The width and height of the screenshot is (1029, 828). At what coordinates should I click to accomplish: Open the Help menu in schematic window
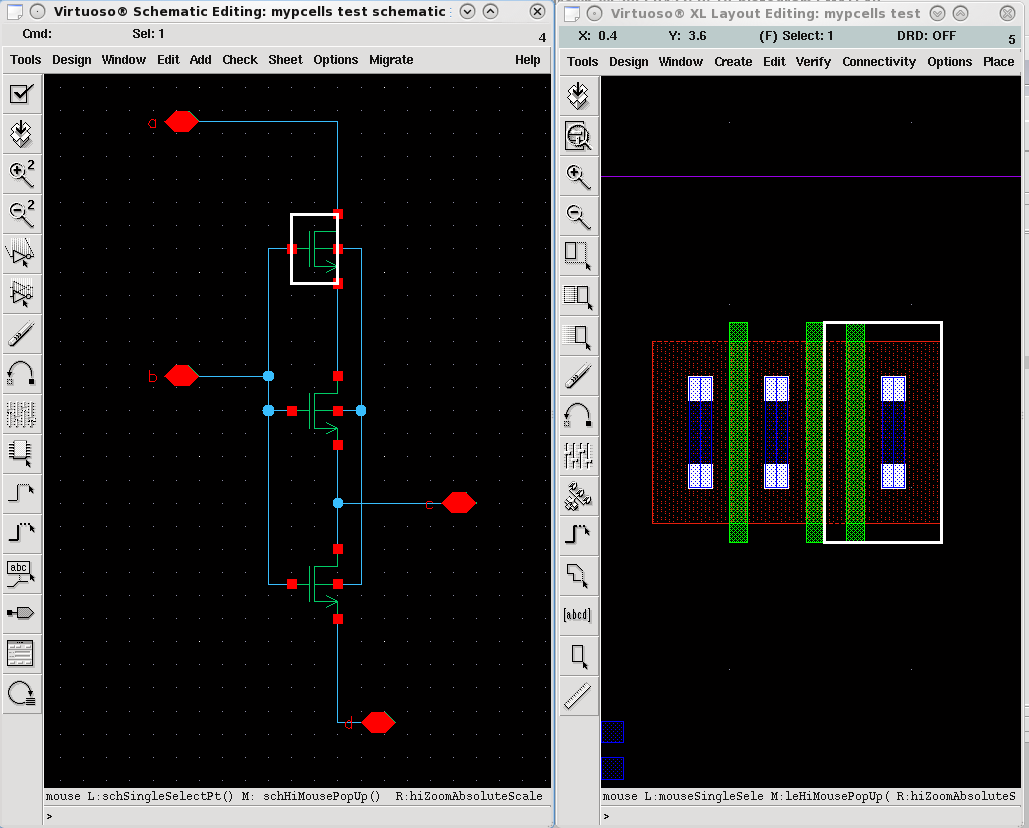click(528, 60)
